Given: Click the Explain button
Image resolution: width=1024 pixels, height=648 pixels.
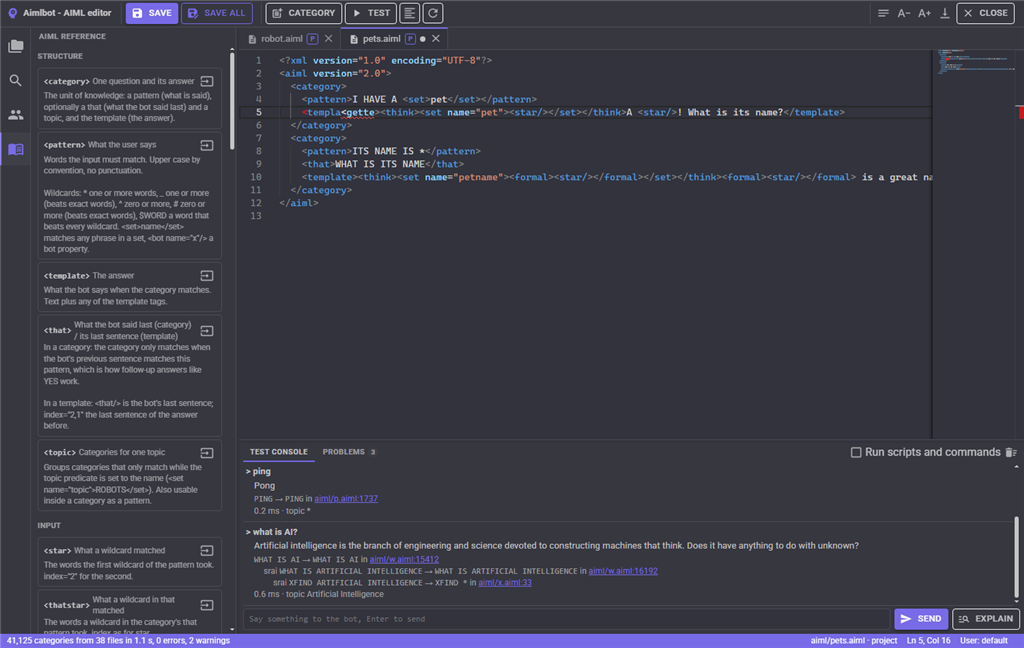Looking at the screenshot, I should click(x=985, y=619).
